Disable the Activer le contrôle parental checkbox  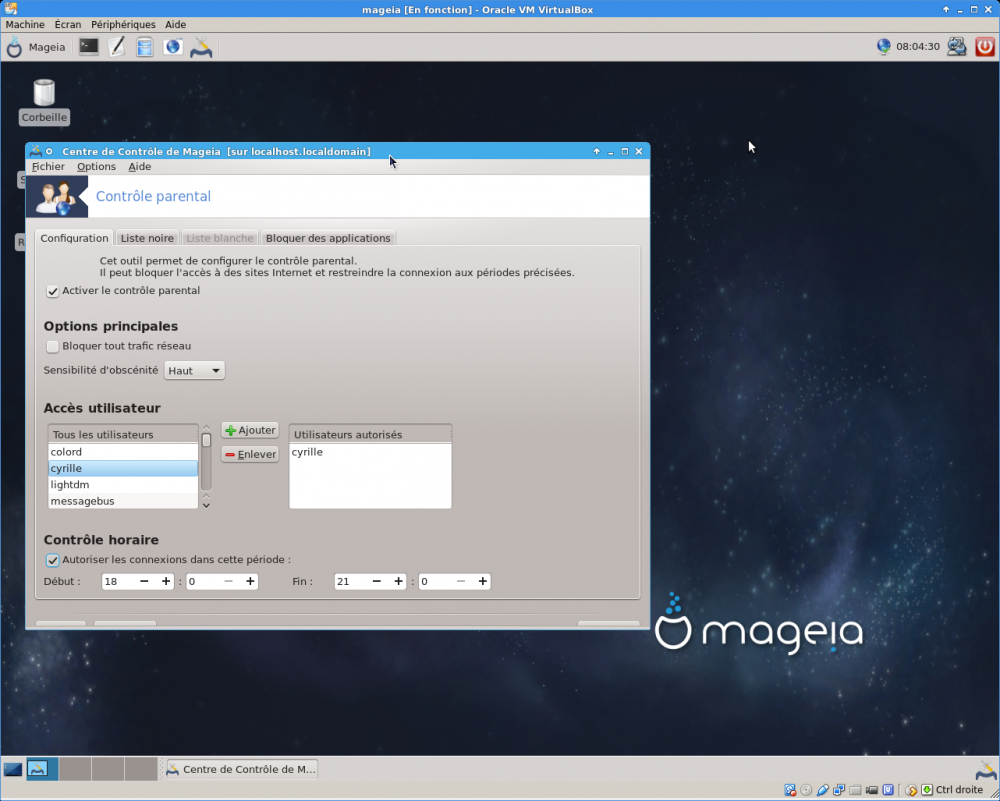52,291
